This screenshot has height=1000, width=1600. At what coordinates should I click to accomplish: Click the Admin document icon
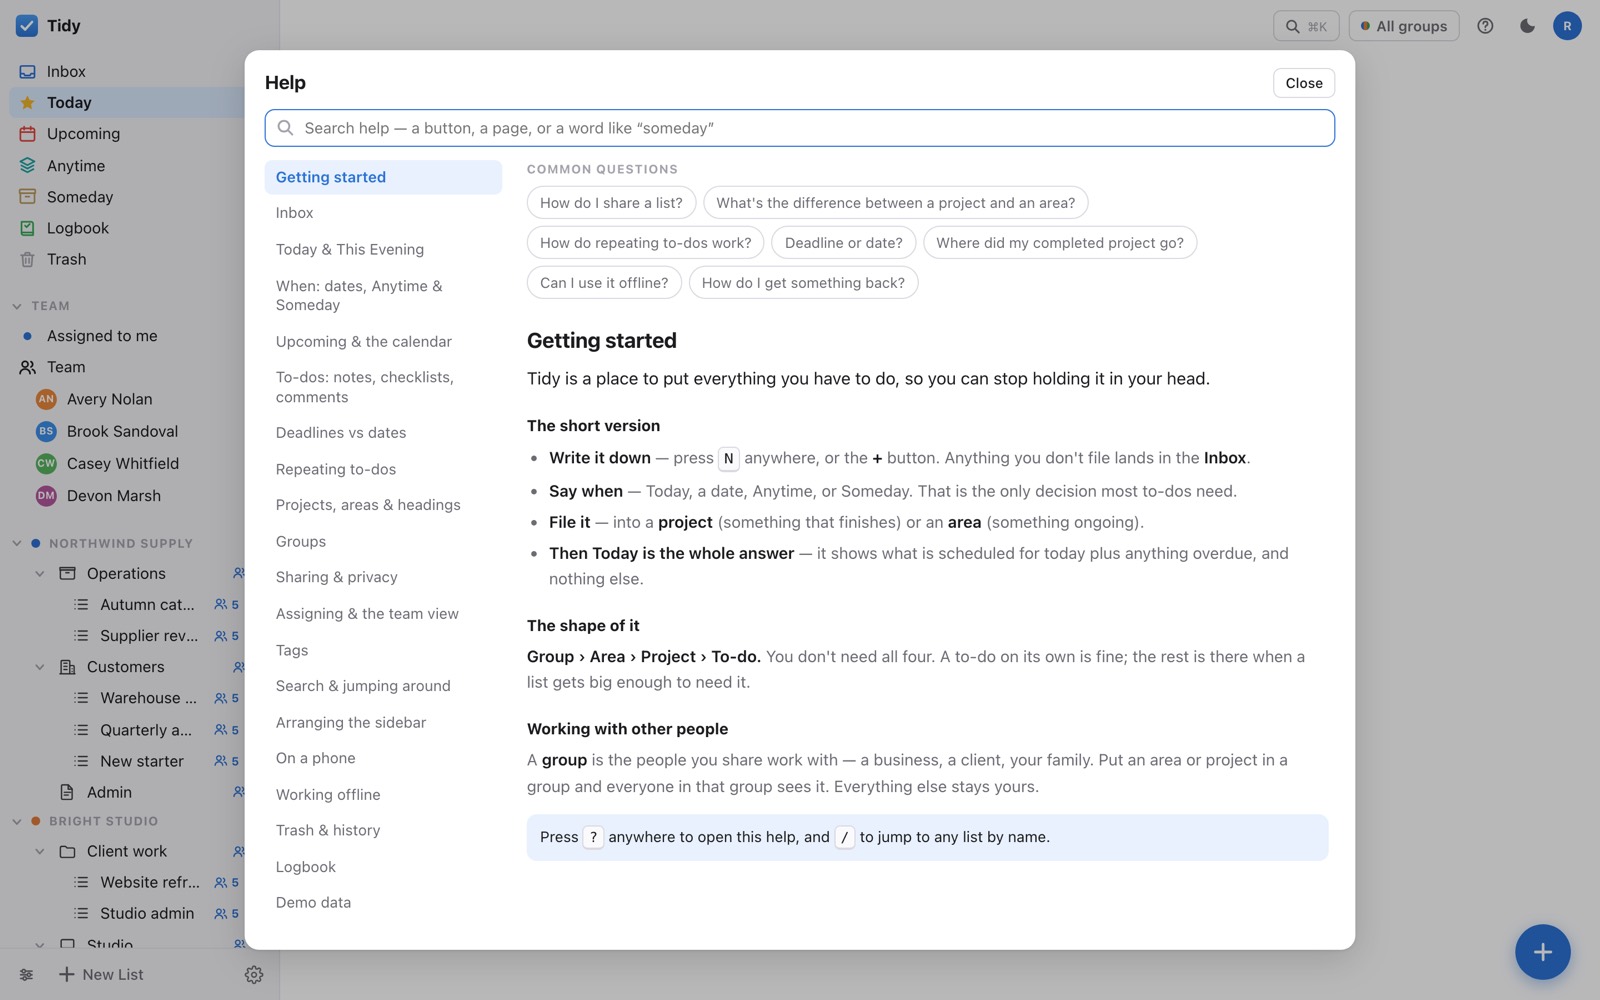tap(67, 792)
